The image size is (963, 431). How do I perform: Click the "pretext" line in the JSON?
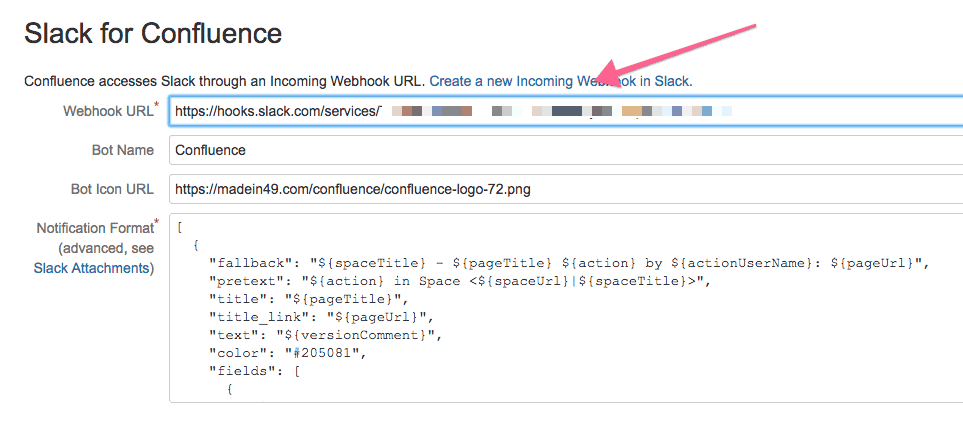458,281
